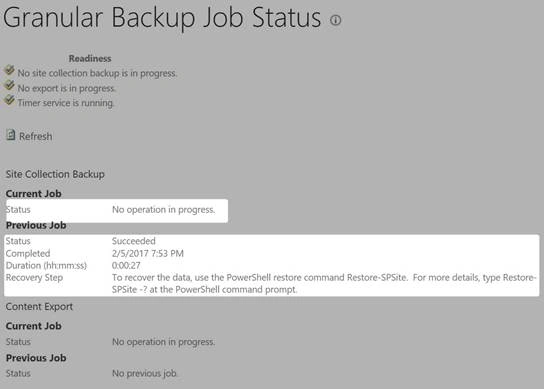
Task: Click 'No export is in progress' text
Action: 66,88
